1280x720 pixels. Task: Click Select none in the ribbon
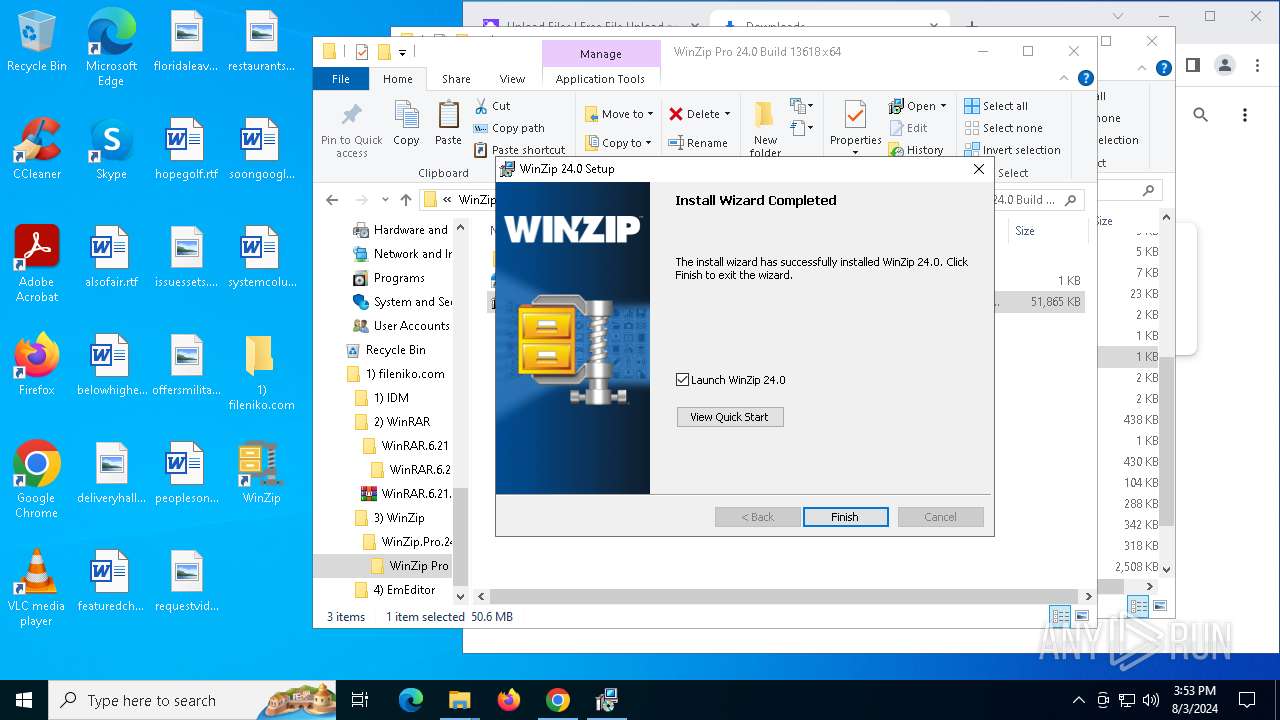1003,128
